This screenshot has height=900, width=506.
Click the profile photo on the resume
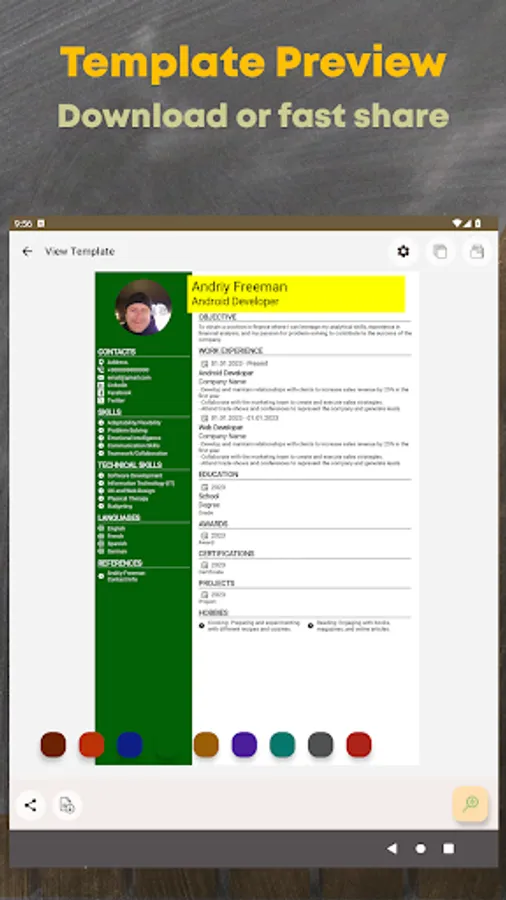click(143, 307)
